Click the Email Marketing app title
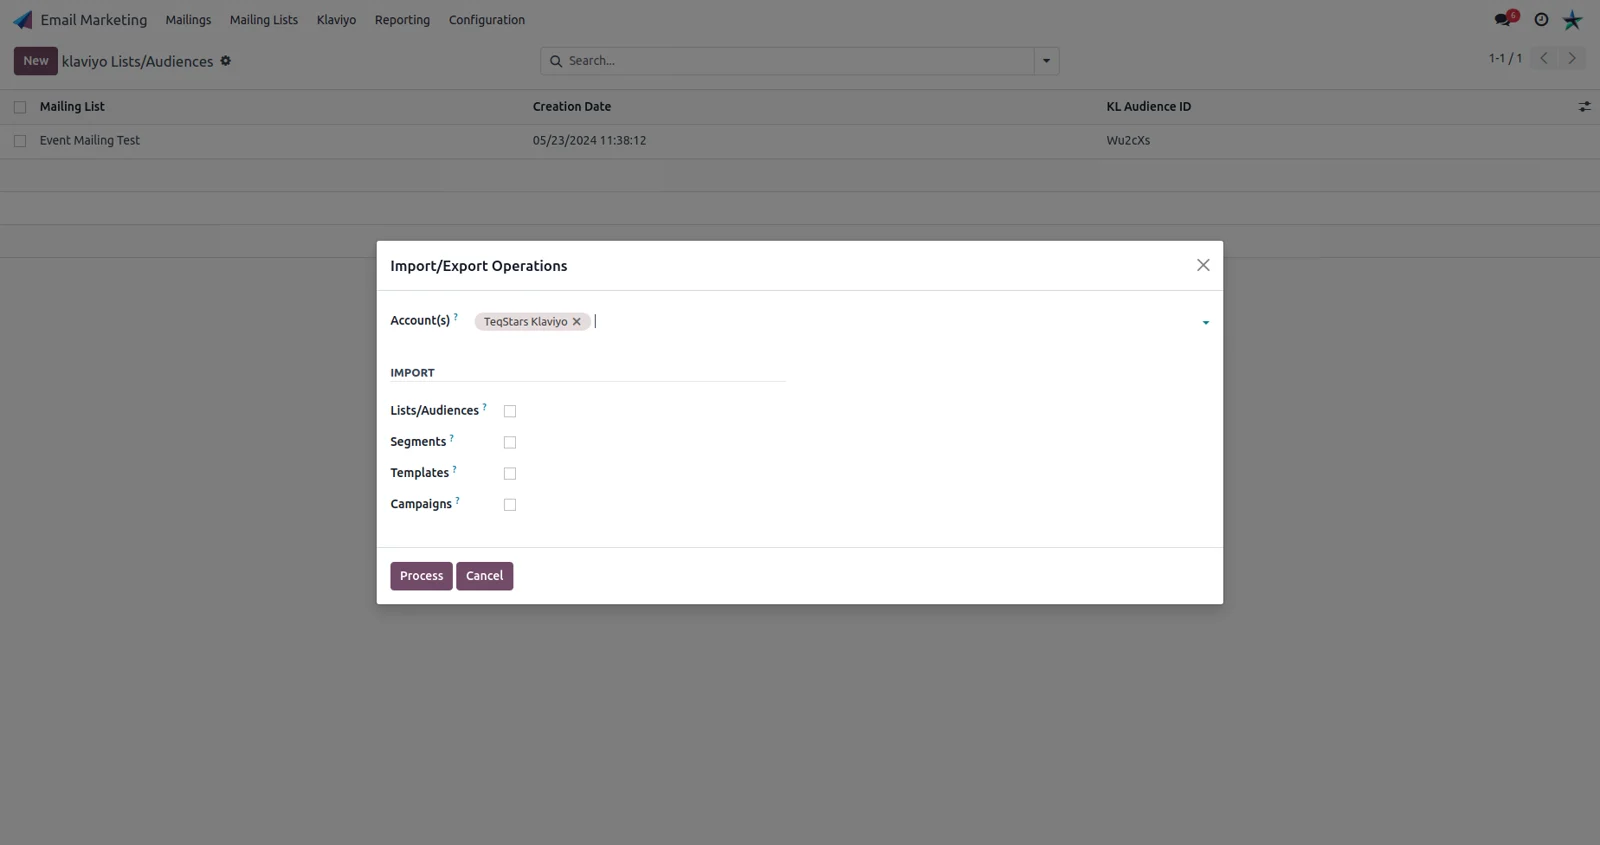This screenshot has height=845, width=1600. [94, 20]
